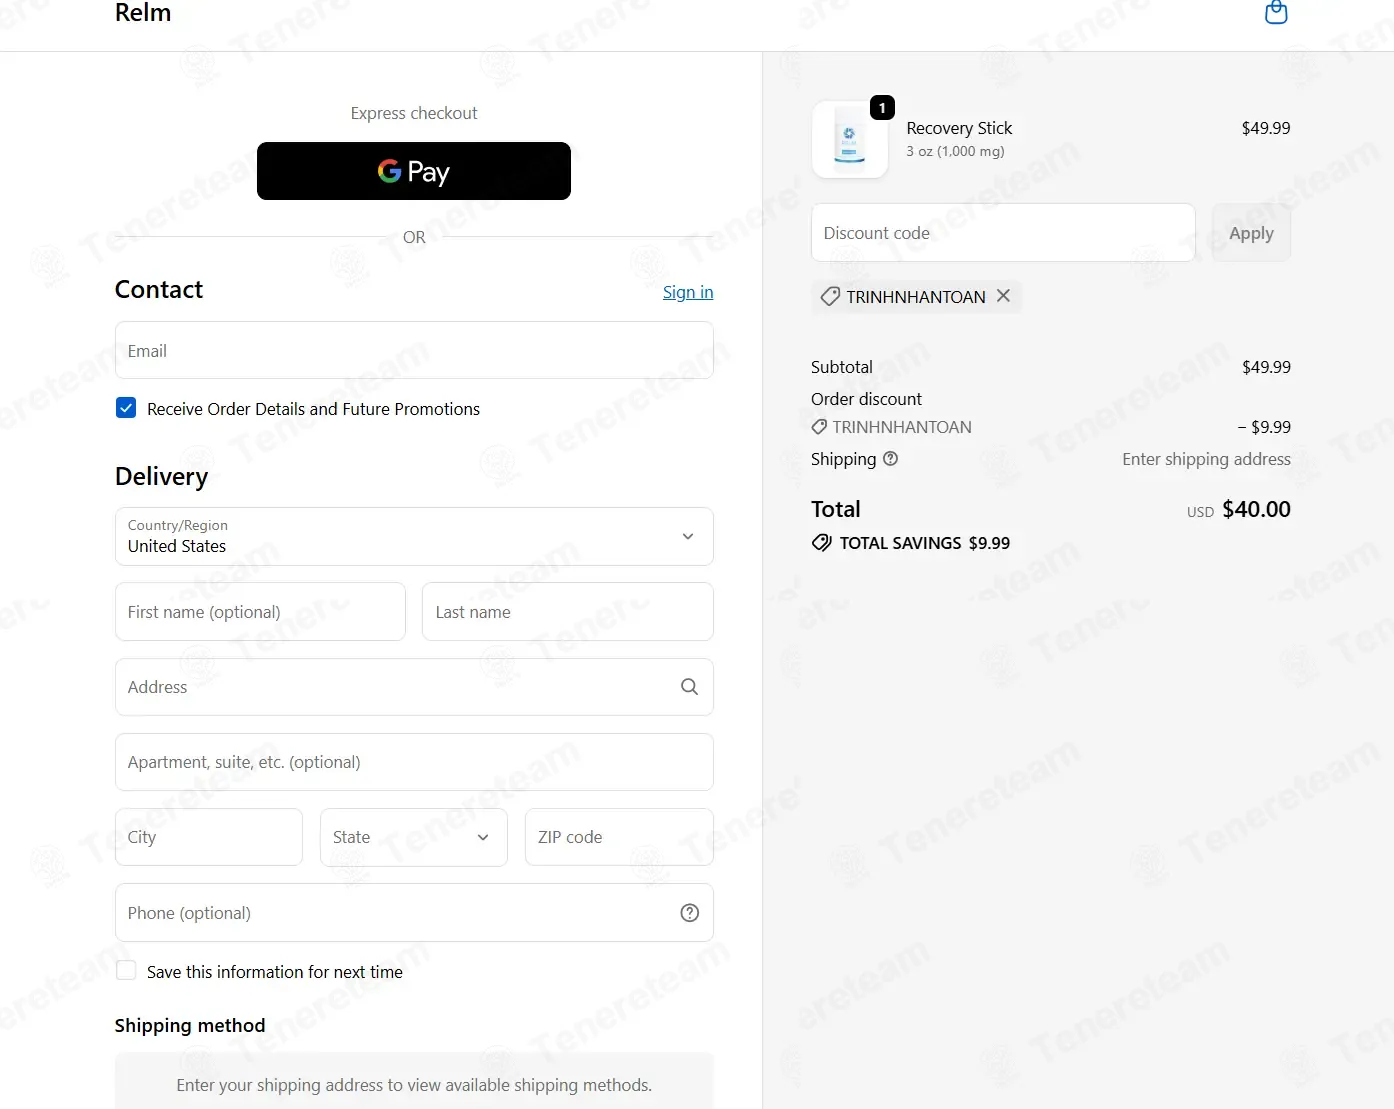
Task: Click the Sign in link
Action: coord(688,292)
